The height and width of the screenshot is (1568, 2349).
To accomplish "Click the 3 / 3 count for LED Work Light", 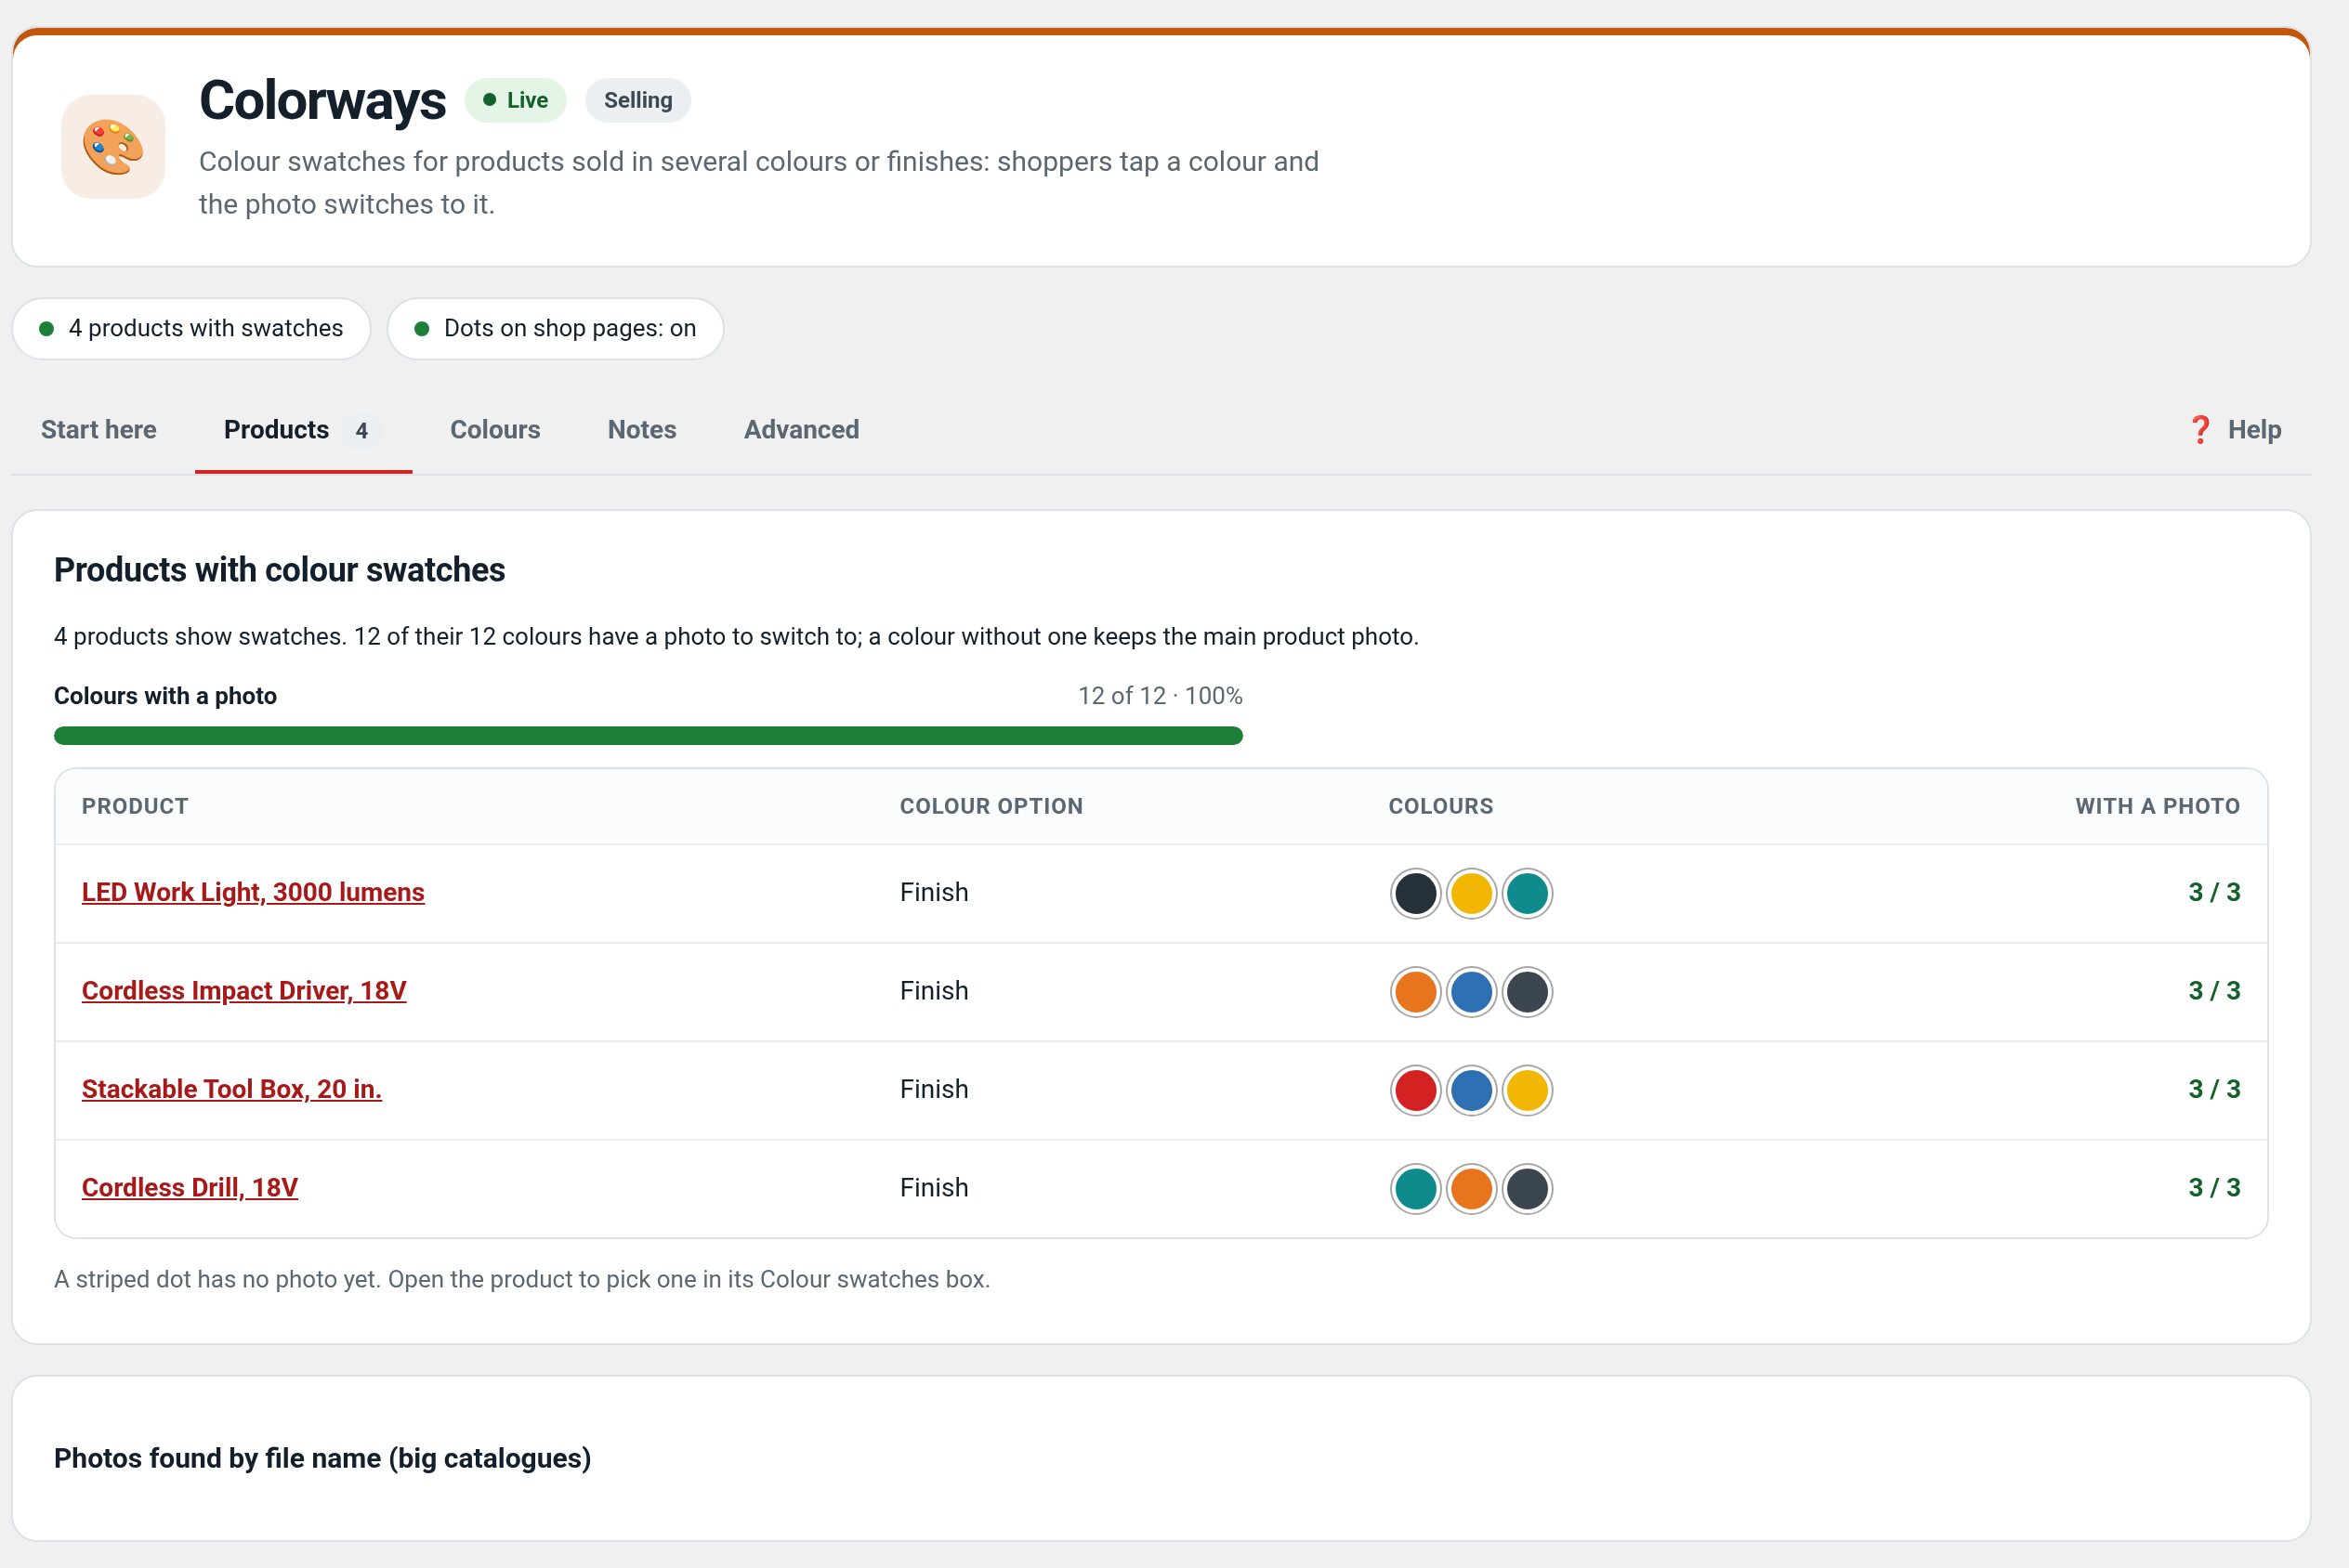I will click(2214, 892).
